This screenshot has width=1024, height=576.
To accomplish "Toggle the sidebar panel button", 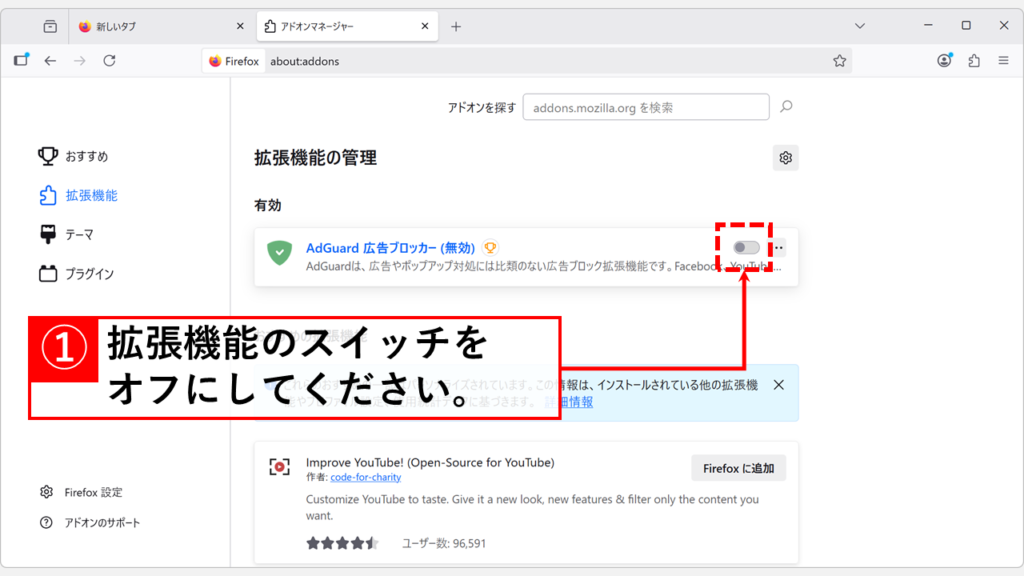I will pyautogui.click(x=21, y=60).
